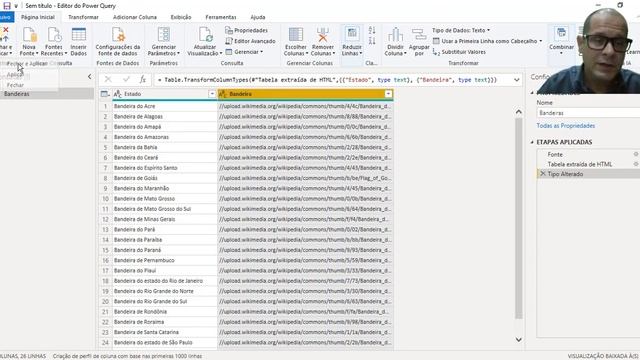Open Tipo de Dados: Texto dropdown
Screen dimensions: 640x360
coord(461,30)
